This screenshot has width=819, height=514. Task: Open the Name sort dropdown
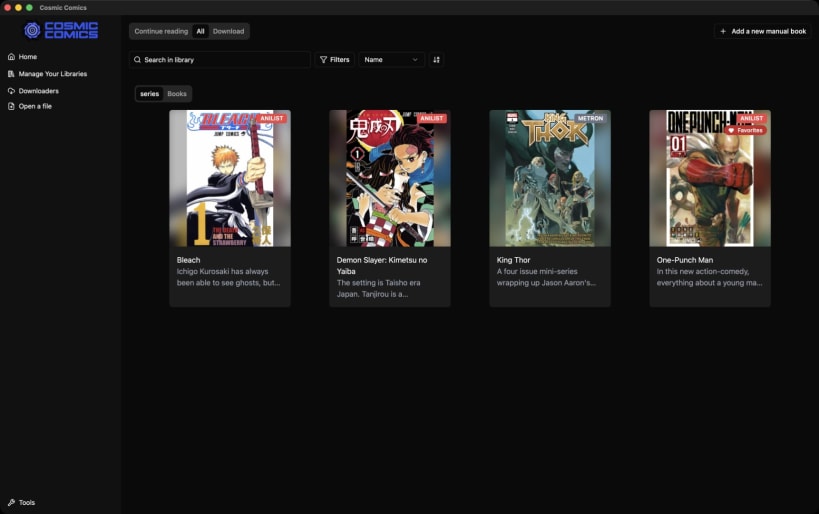pyautogui.click(x=391, y=60)
